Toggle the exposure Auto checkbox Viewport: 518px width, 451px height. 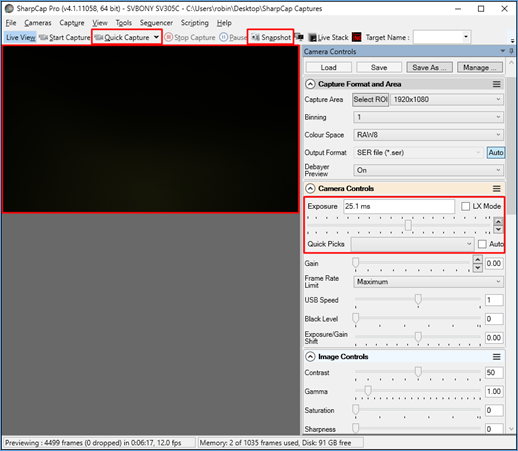coord(482,244)
